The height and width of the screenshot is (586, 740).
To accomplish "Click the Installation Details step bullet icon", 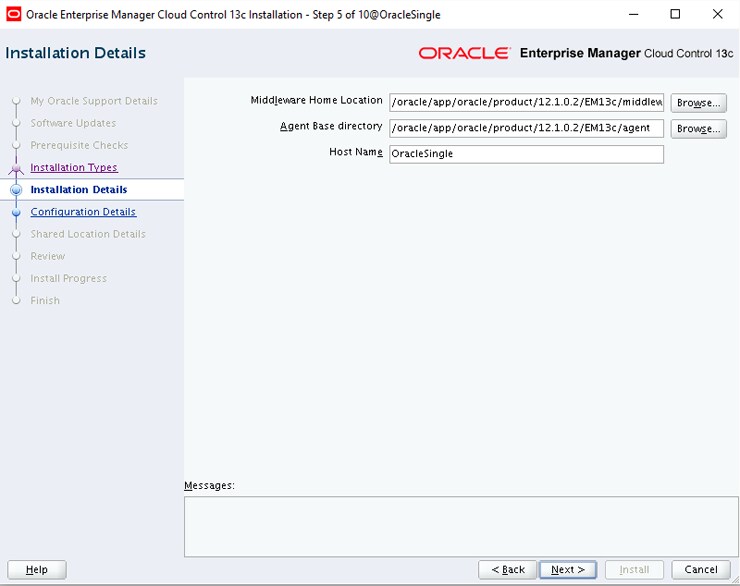I will [17, 190].
